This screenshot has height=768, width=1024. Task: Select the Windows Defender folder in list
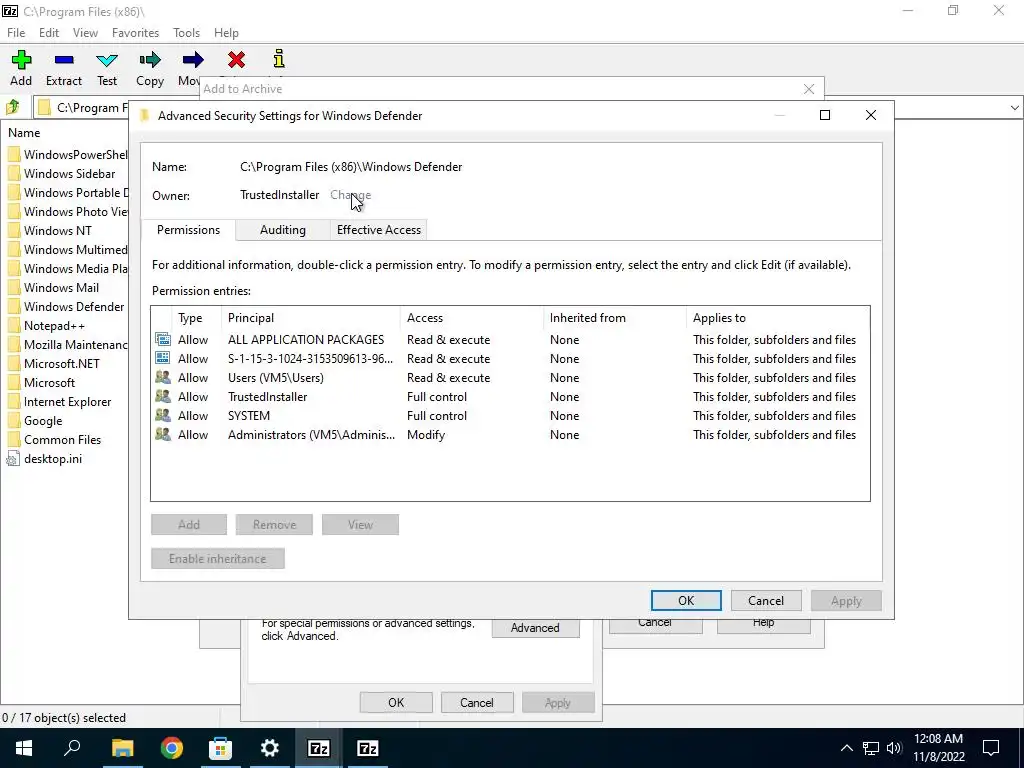(74, 306)
